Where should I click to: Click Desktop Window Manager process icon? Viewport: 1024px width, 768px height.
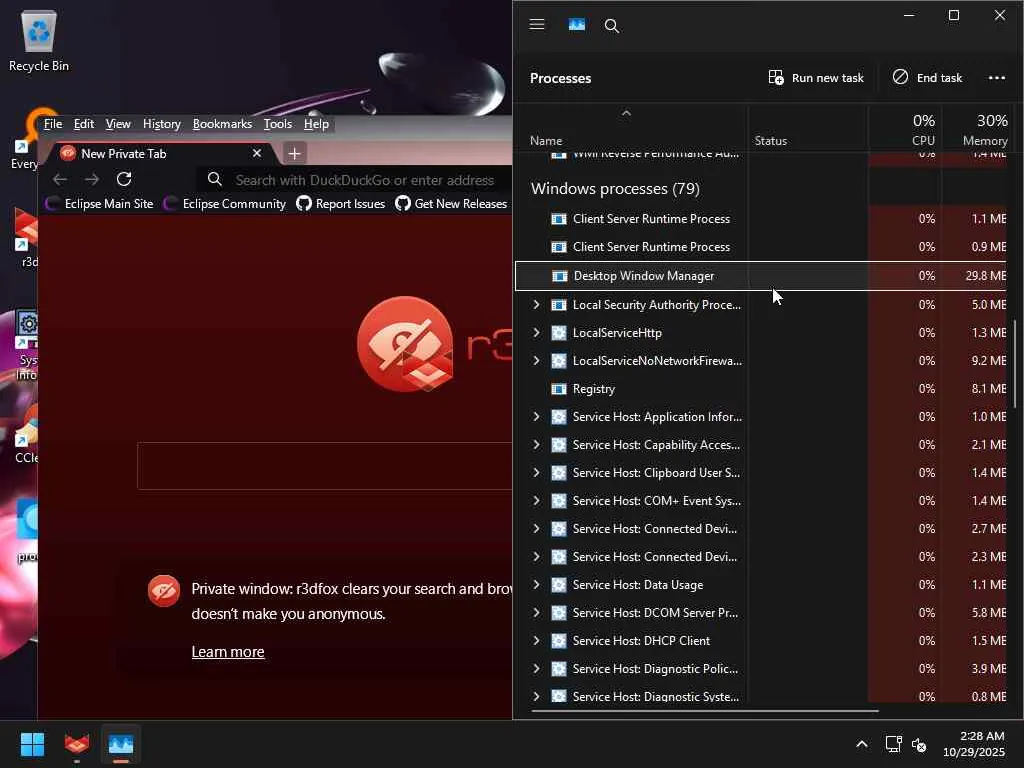pos(560,276)
